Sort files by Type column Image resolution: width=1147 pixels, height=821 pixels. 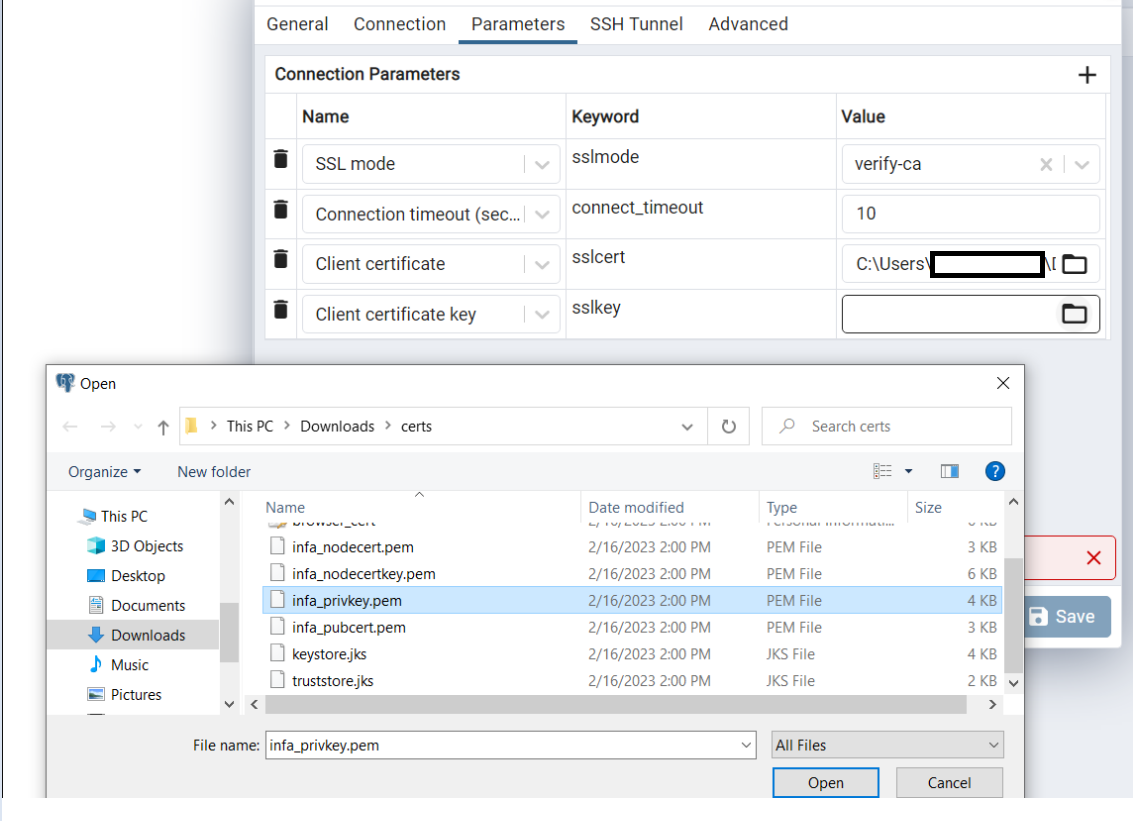(782, 507)
